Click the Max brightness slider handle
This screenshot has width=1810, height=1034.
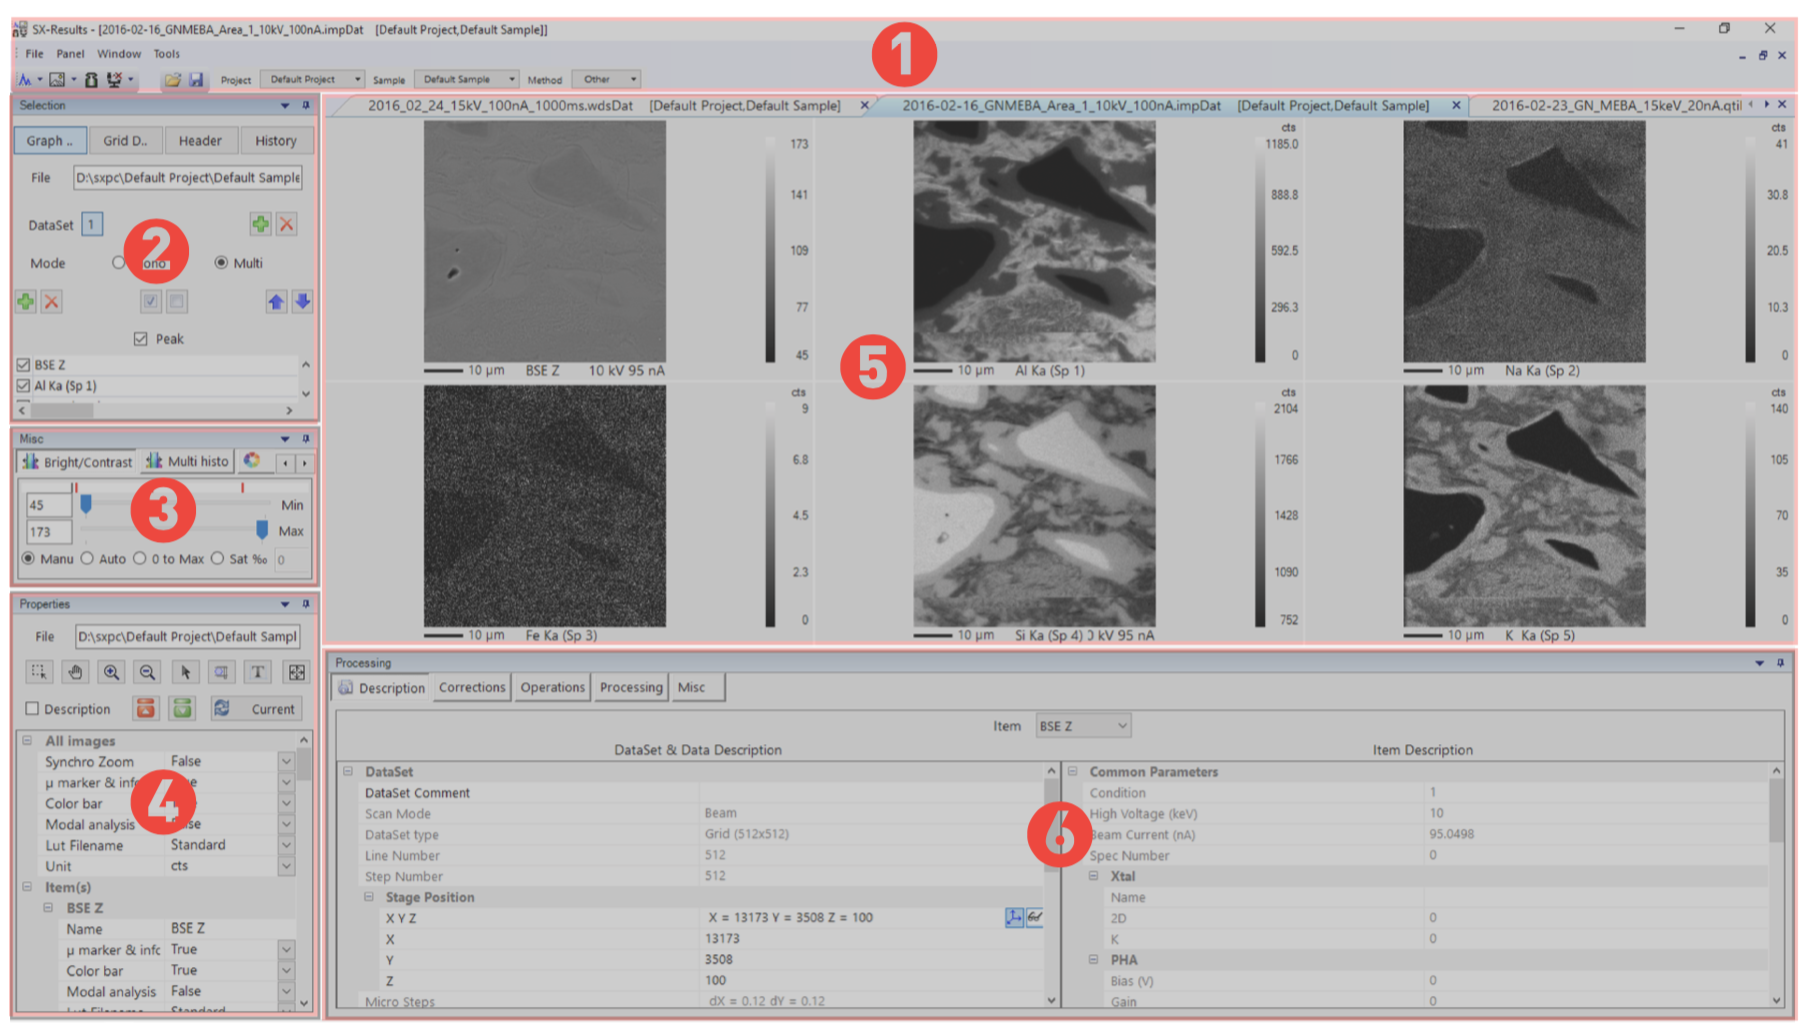[262, 529]
